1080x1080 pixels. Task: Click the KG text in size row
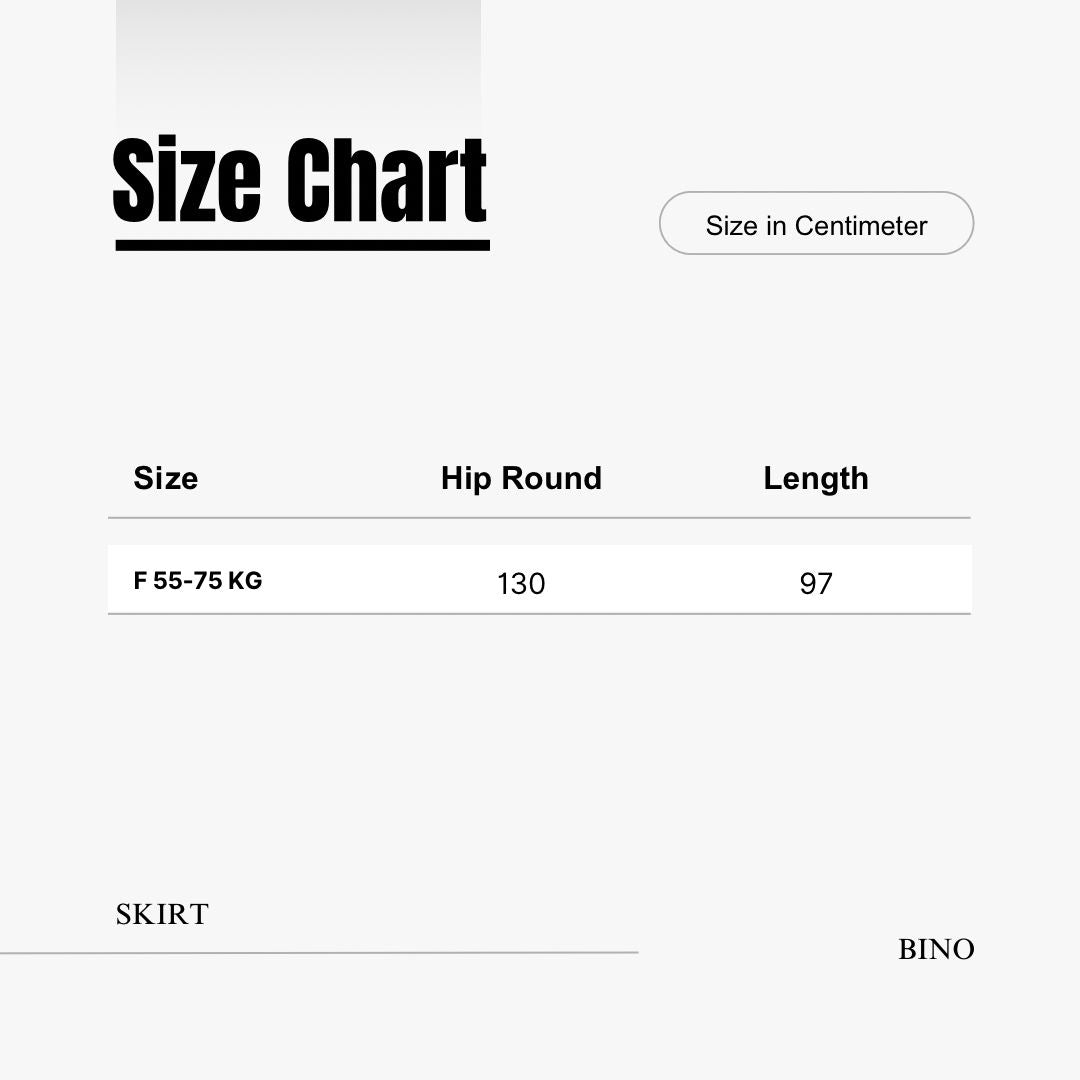click(245, 581)
